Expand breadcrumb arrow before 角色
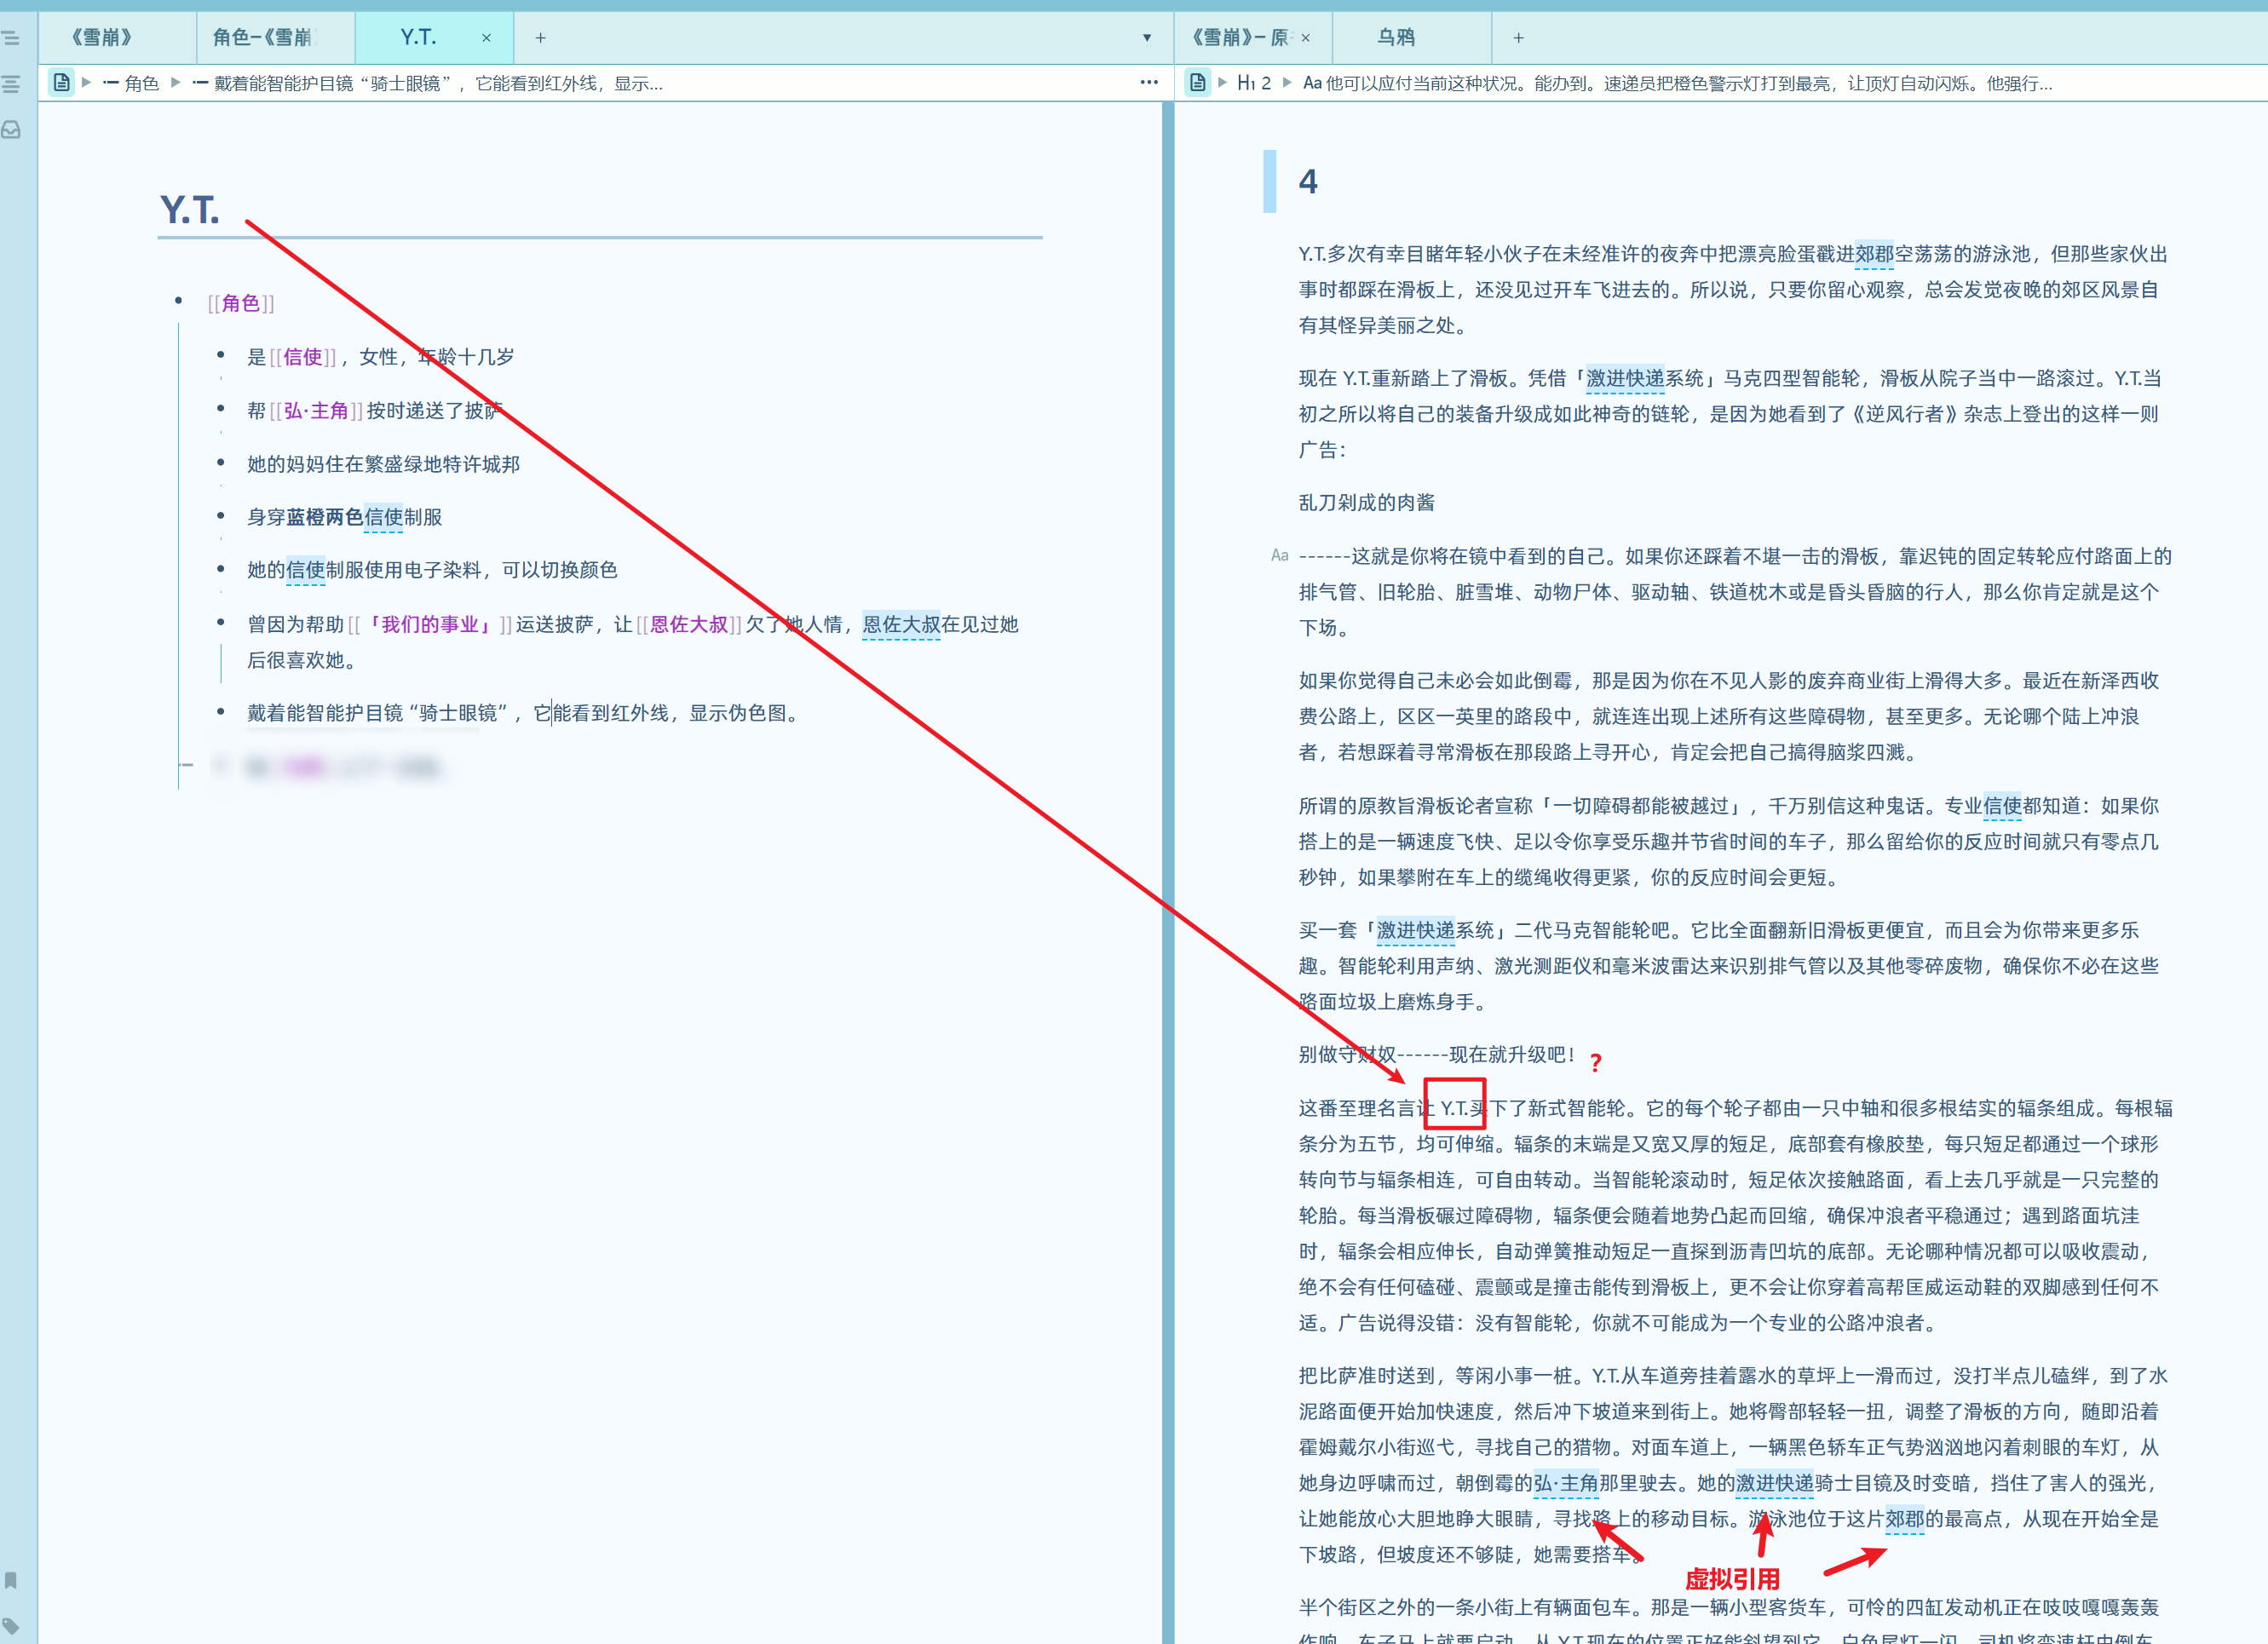Image resolution: width=2268 pixels, height=1644 pixels. click(x=87, y=83)
